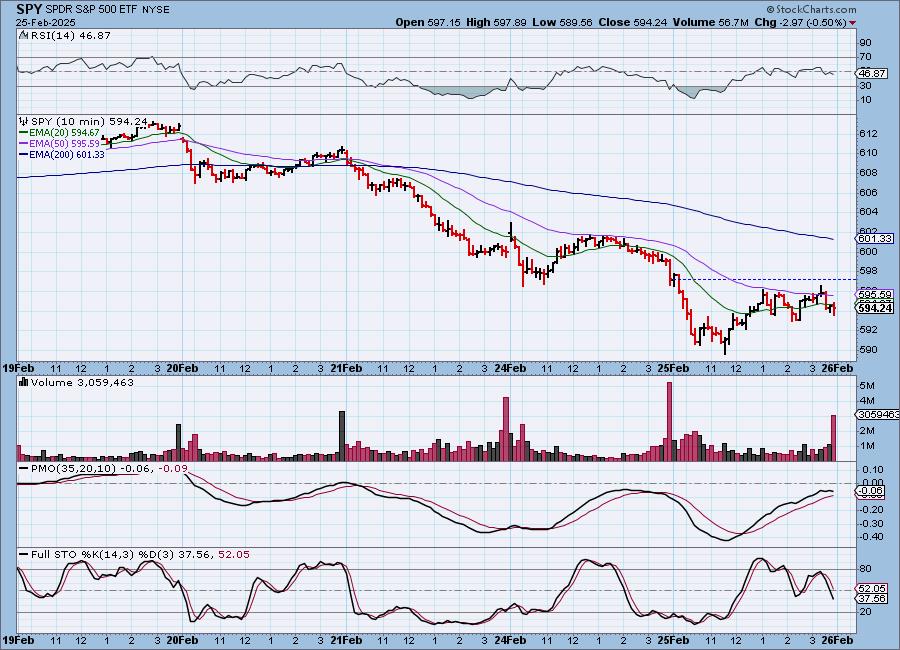Click the boxed 601.33 price axis label
This screenshot has height=650, width=900.
coord(875,238)
